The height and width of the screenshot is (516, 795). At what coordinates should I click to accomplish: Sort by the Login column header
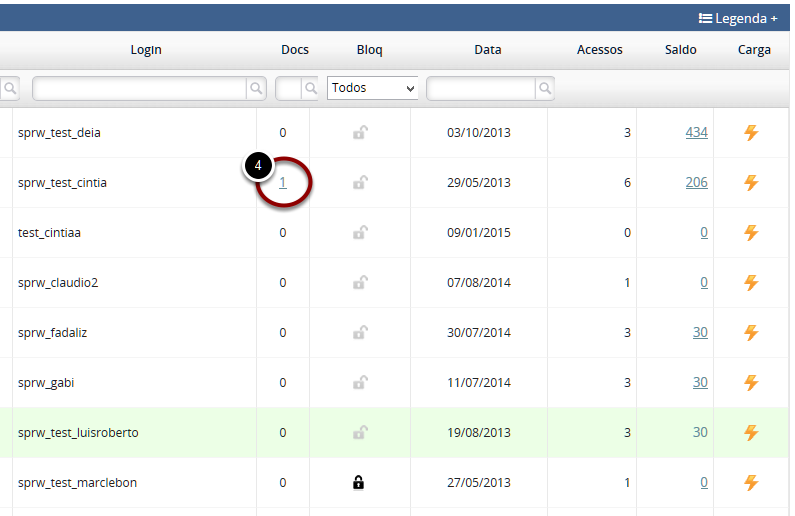click(x=146, y=50)
